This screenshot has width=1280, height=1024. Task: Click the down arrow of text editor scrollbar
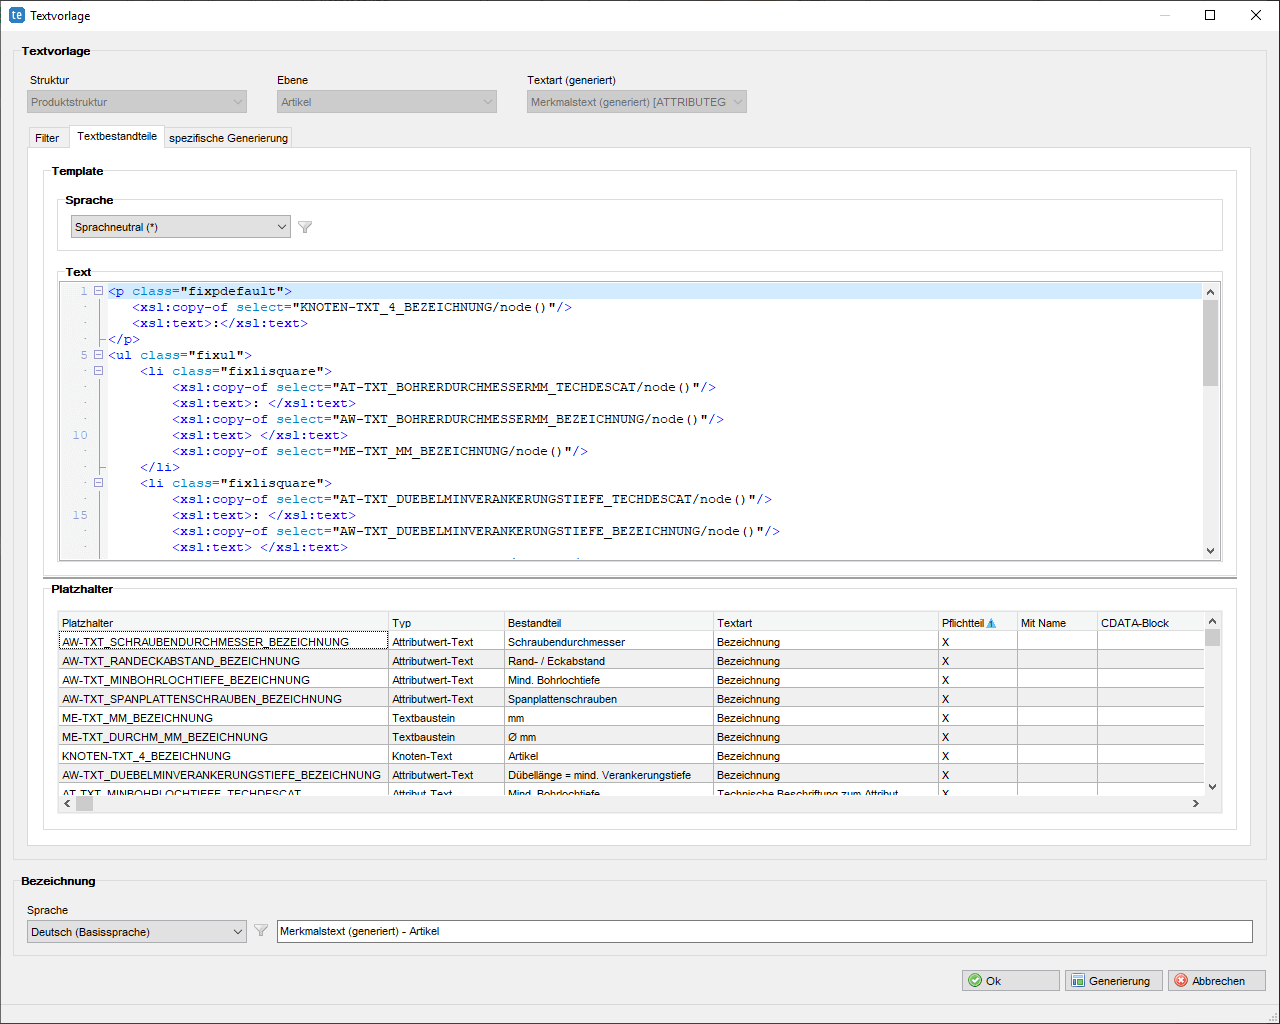[x=1211, y=550]
